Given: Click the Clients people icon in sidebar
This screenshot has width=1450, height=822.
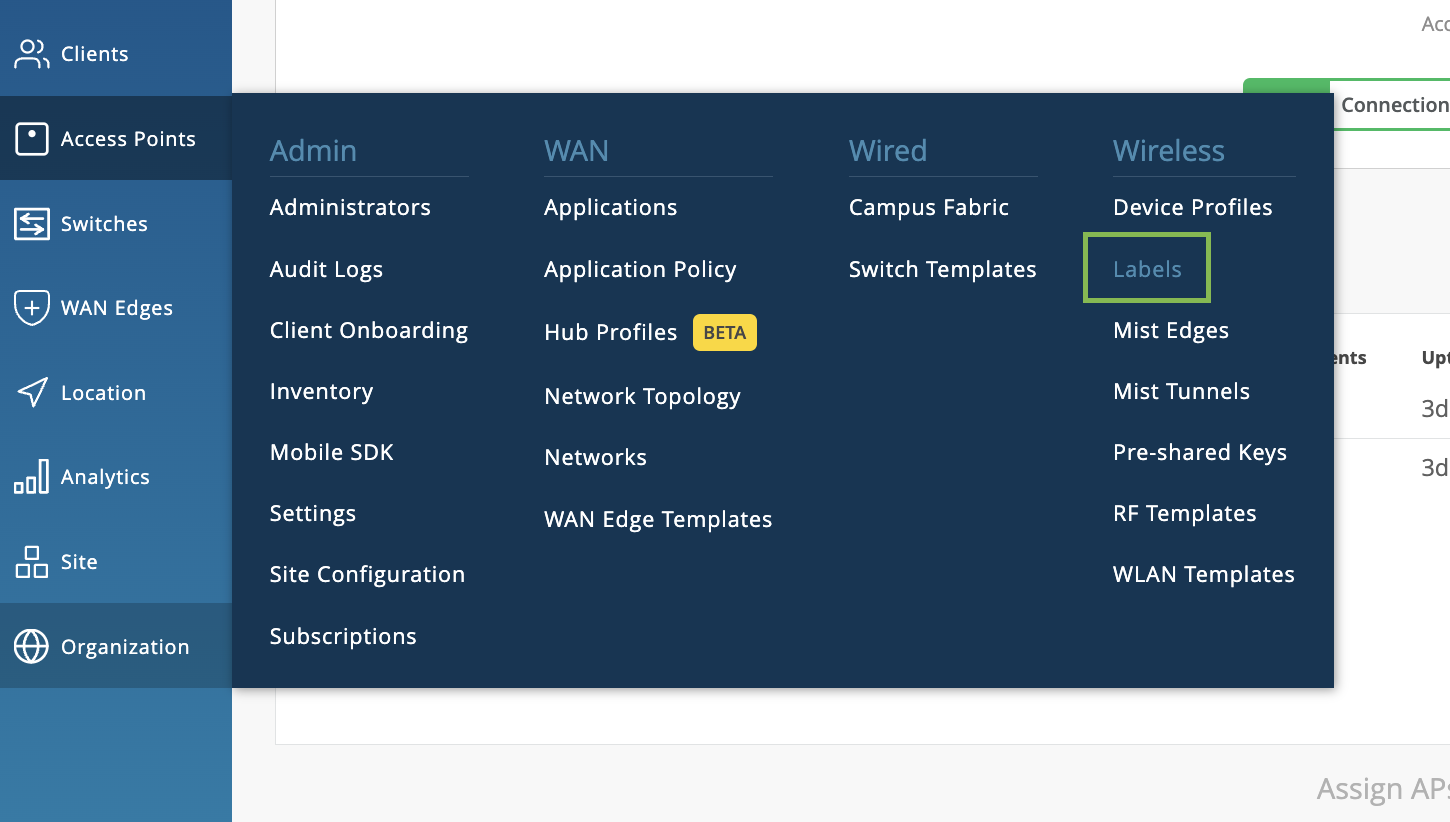Looking at the screenshot, I should [31, 54].
